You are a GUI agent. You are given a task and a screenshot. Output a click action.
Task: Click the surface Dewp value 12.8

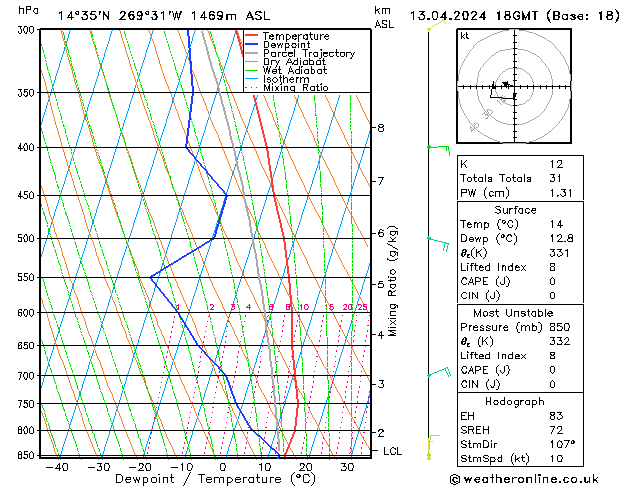point(561,239)
